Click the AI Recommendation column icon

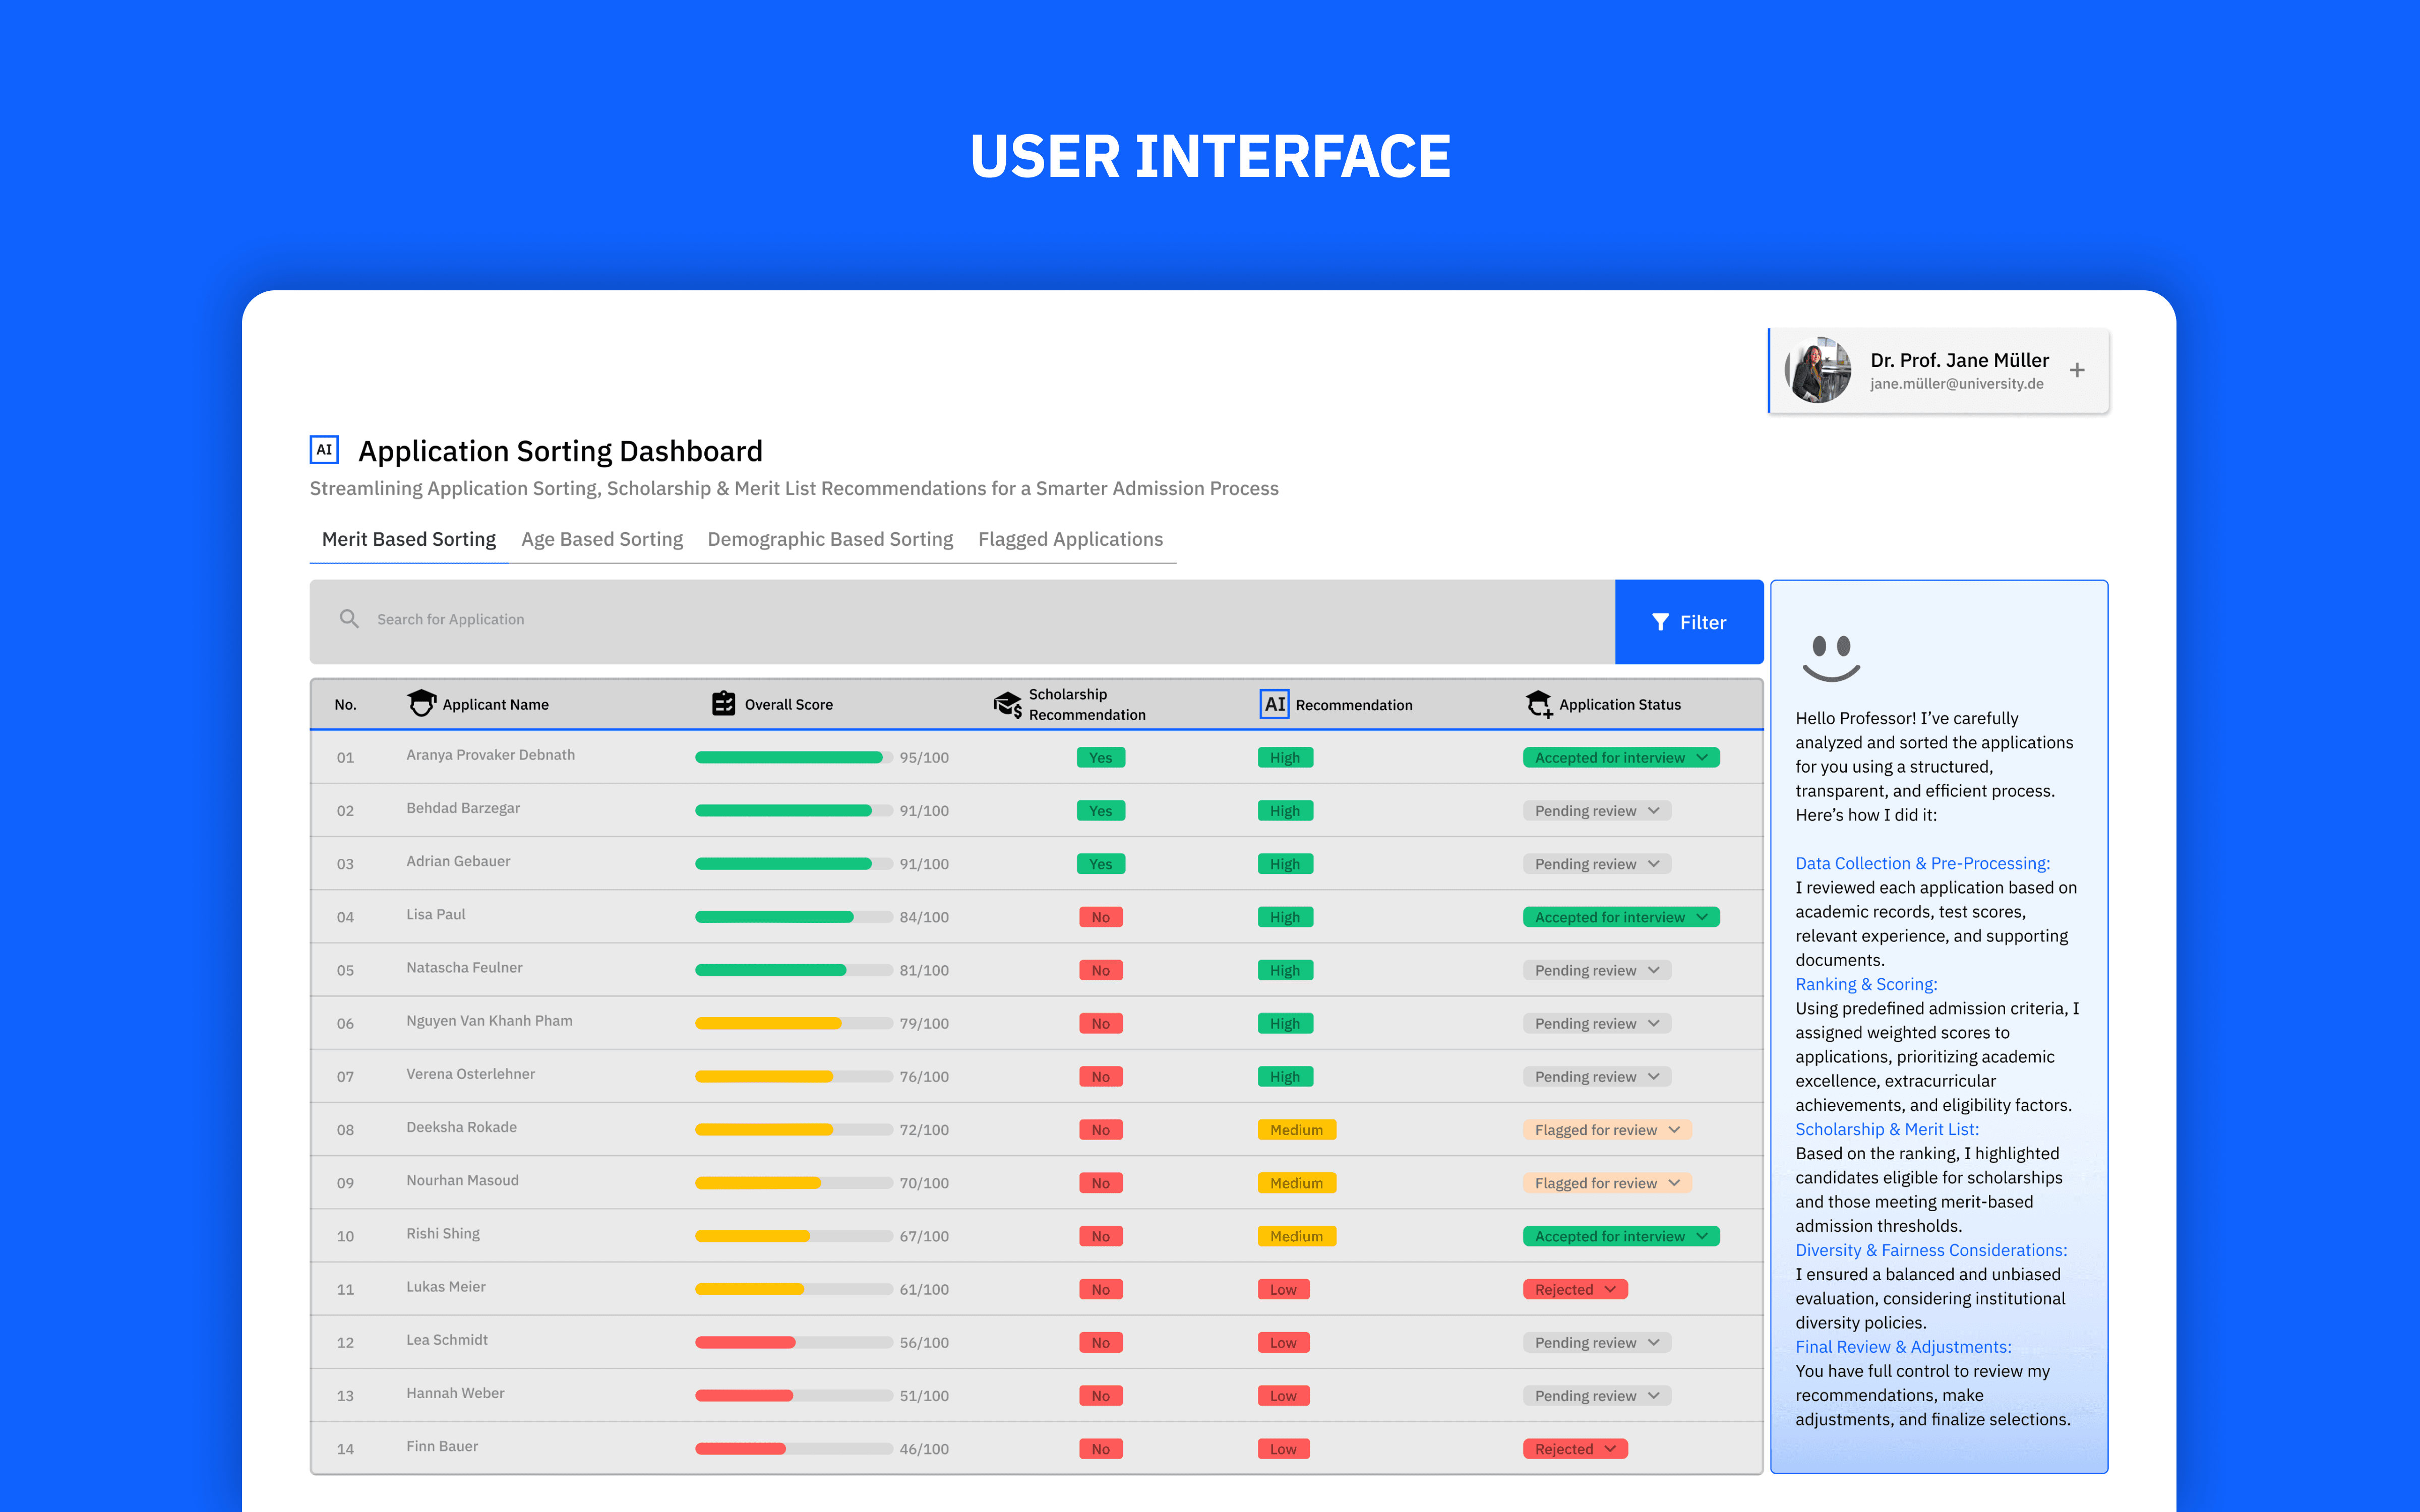point(1274,704)
